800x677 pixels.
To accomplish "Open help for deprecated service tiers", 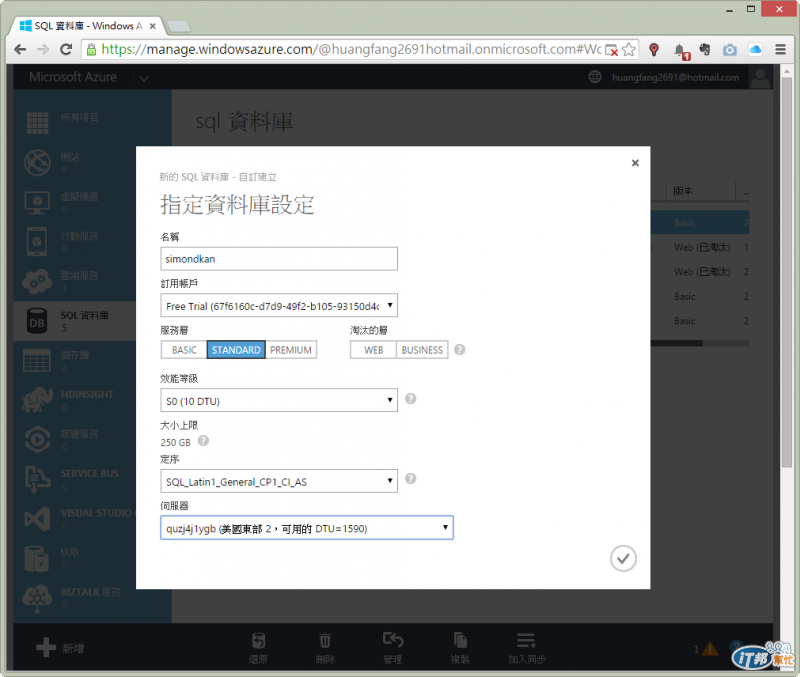I will pos(460,349).
